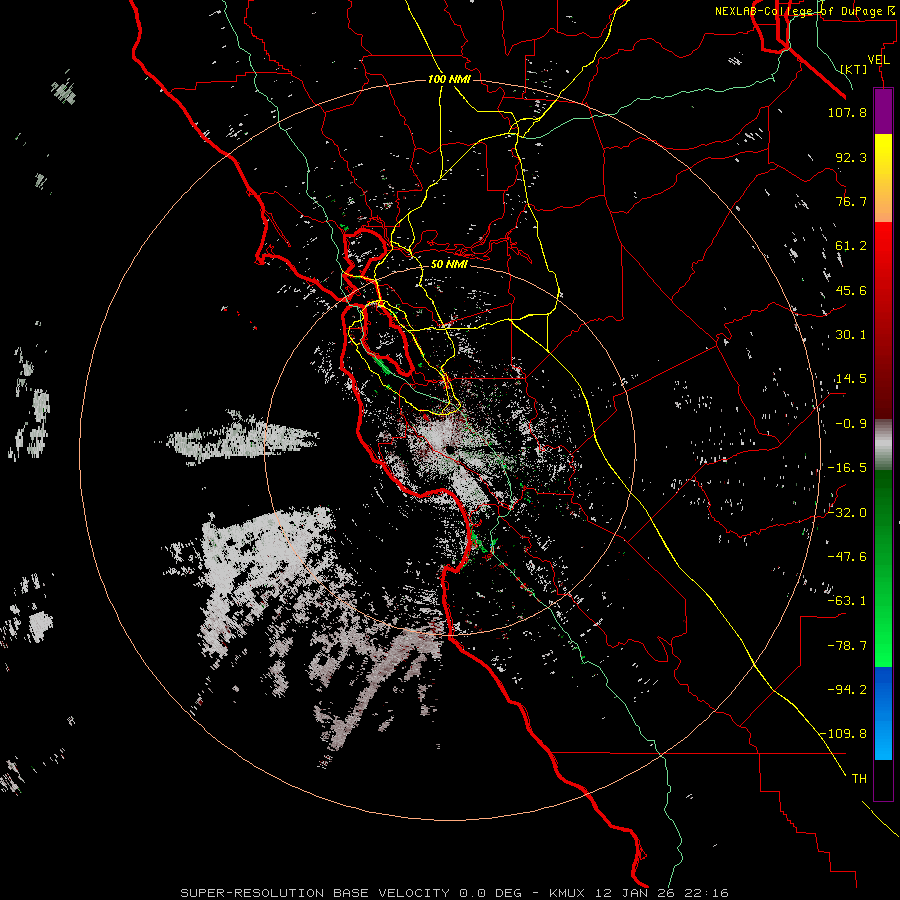Viewport: 900px width, 900px height.
Task: Click the [KT] units label
Action: [x=854, y=69]
